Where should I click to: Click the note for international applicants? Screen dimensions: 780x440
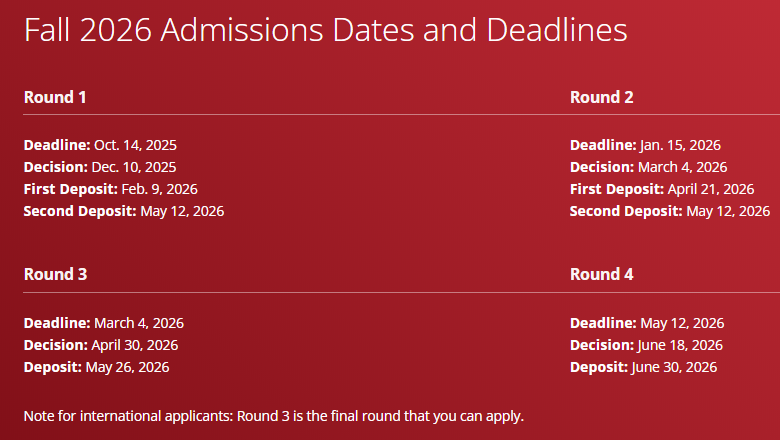click(x=274, y=416)
